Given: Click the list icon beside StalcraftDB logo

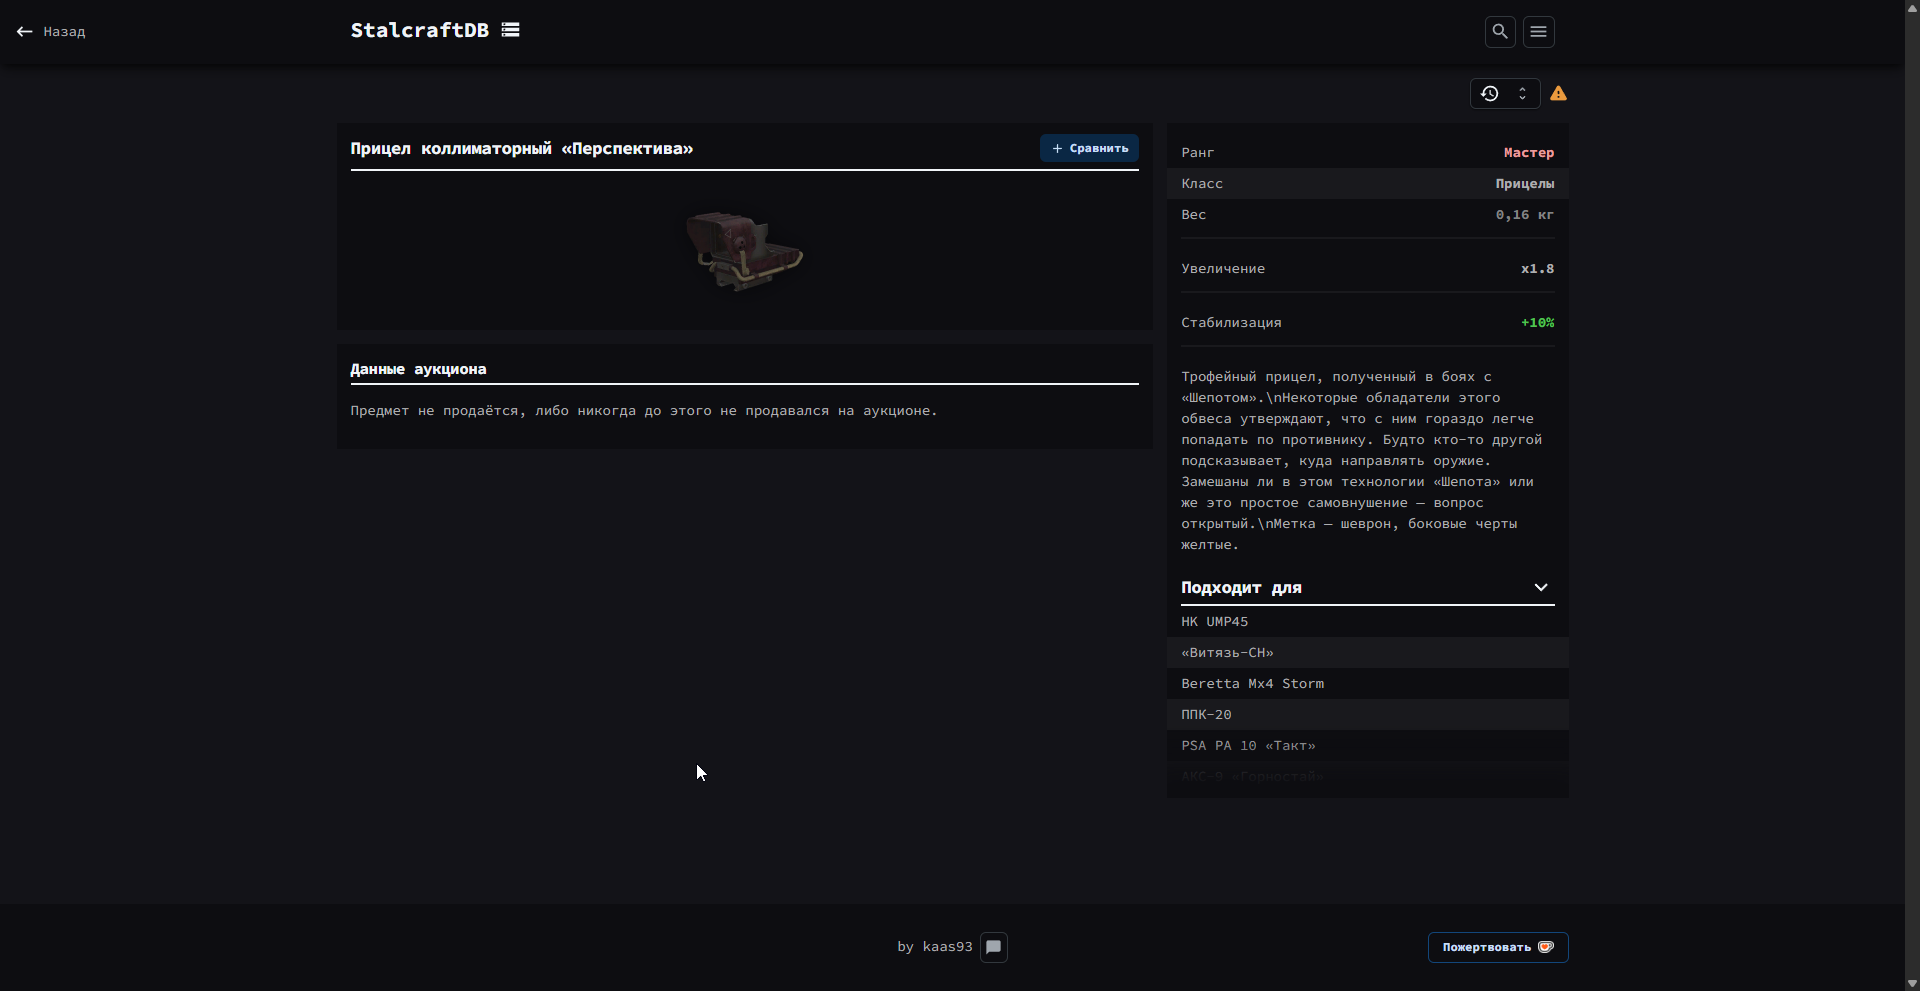Looking at the screenshot, I should pyautogui.click(x=510, y=30).
